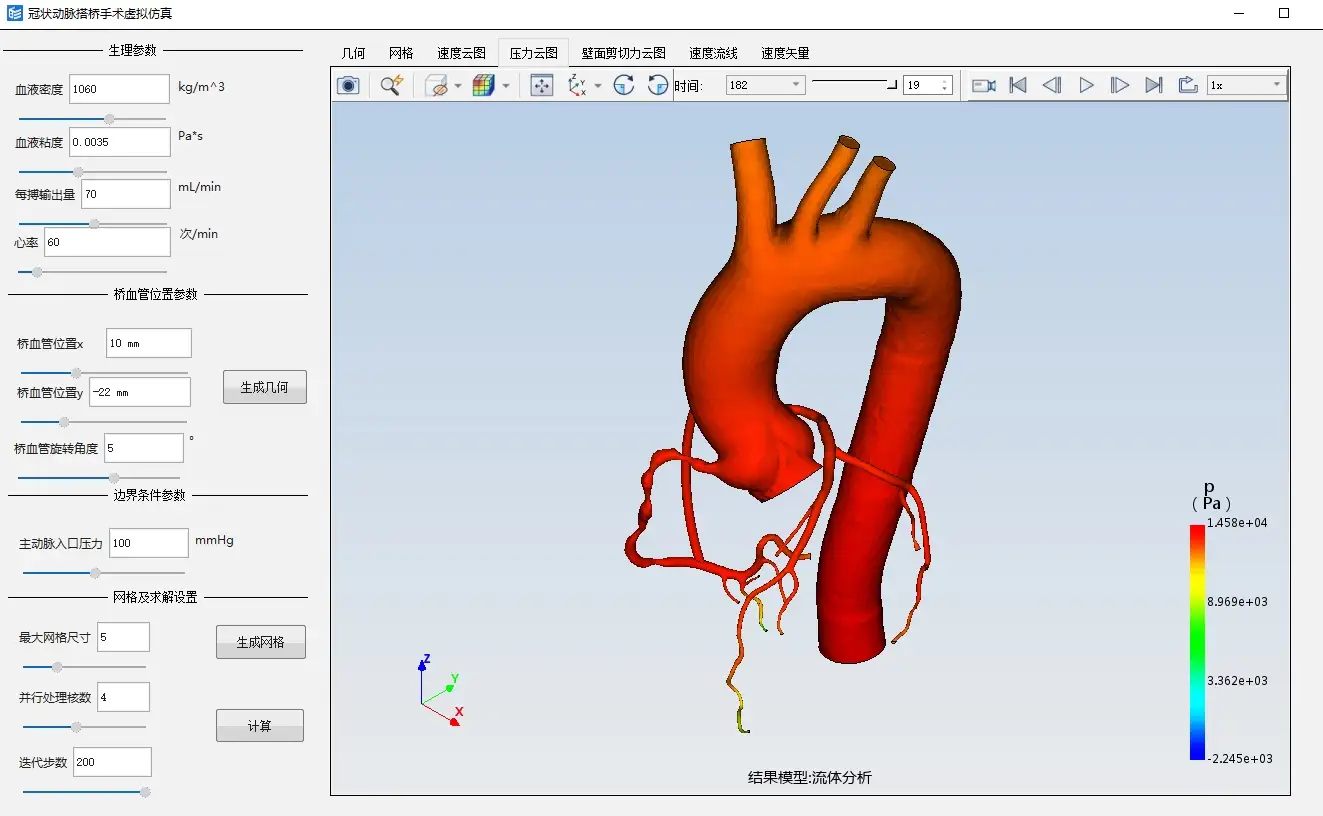Click the time slider in the toolbar
1323x816 pixels.
tap(854, 86)
